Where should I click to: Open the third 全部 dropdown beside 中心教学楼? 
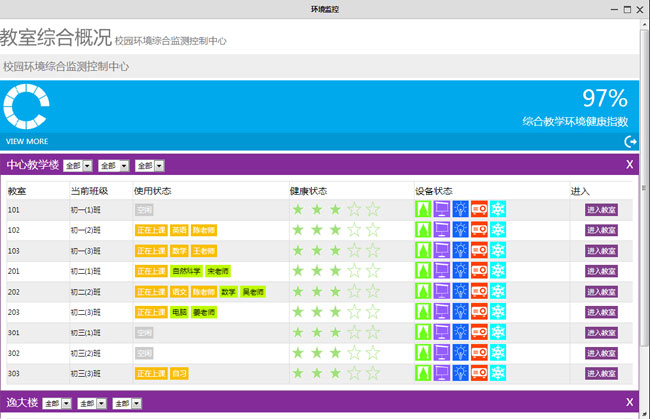(x=150, y=165)
